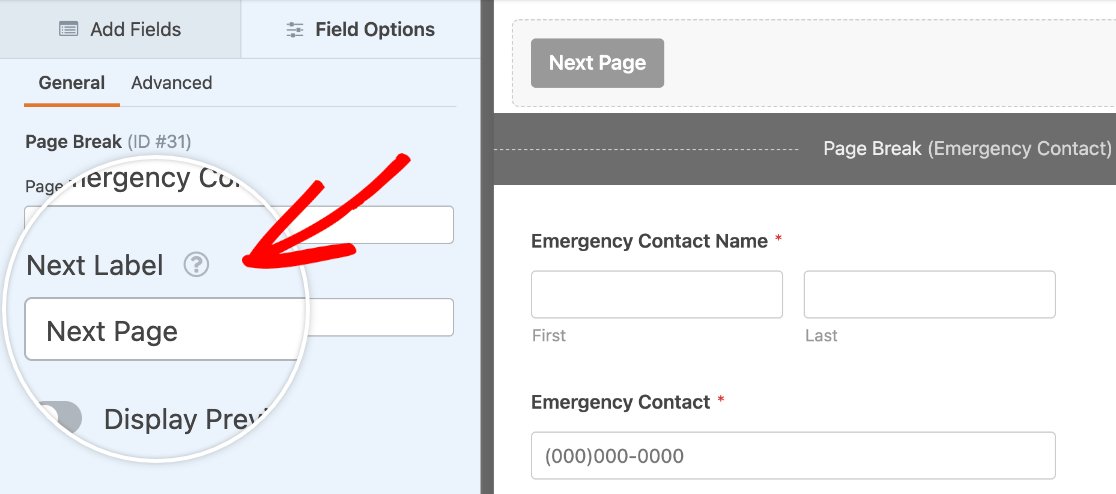
Task: Switch to the Field Options tab
Action: click(x=361, y=29)
